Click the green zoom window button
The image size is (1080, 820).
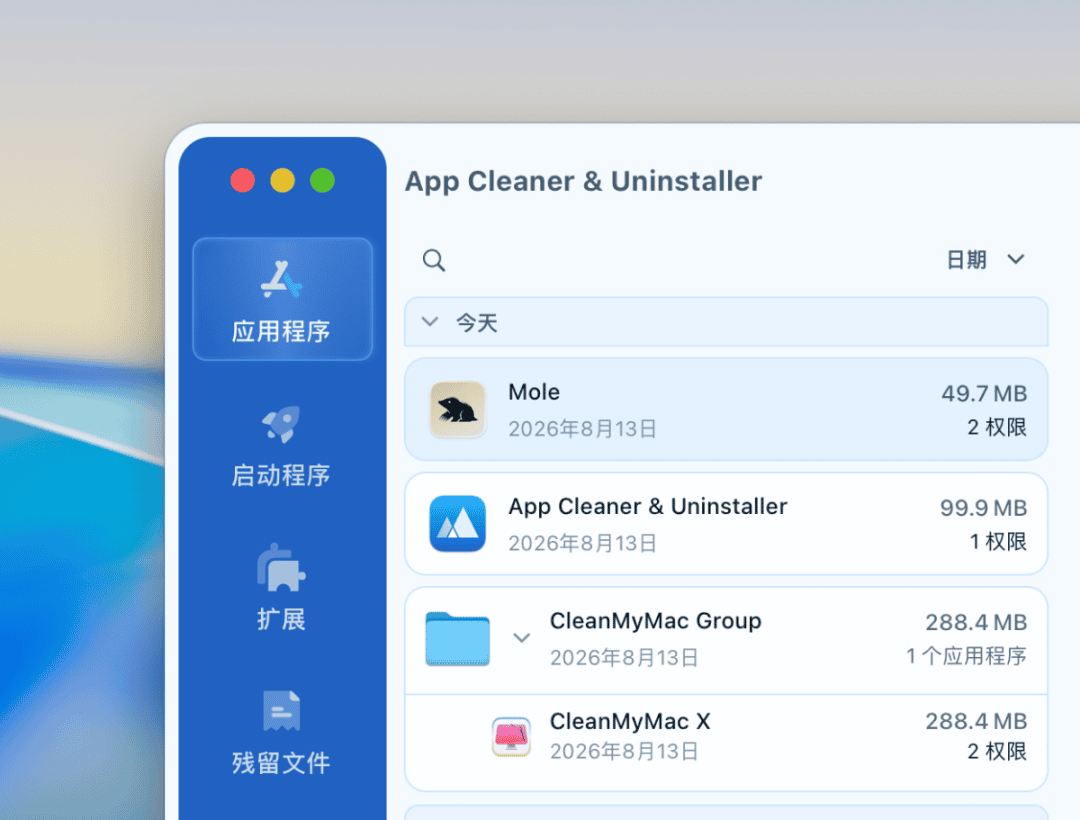pos(322,180)
